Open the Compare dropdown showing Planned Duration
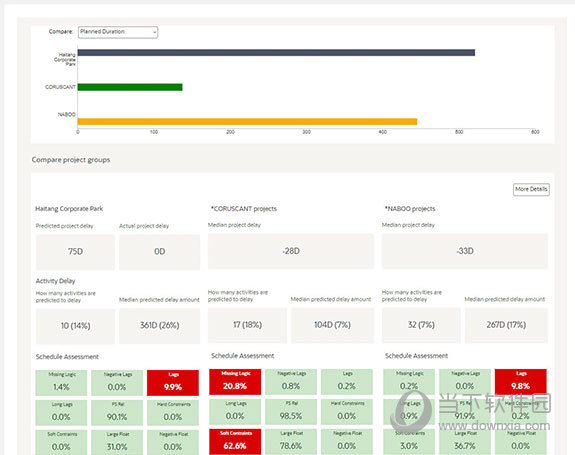The image size is (575, 455). pyautogui.click(x=118, y=32)
